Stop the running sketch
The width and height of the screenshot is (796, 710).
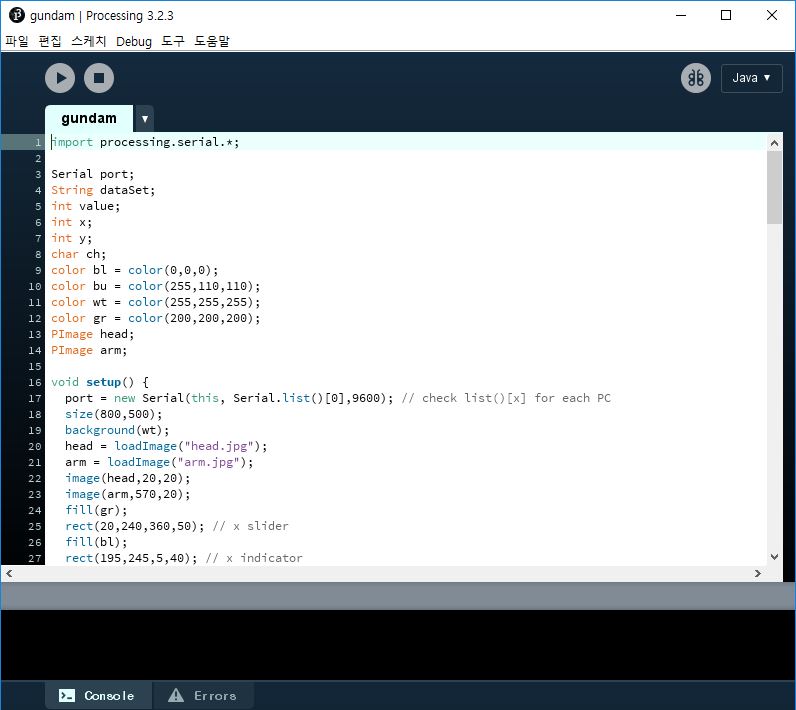click(x=98, y=78)
